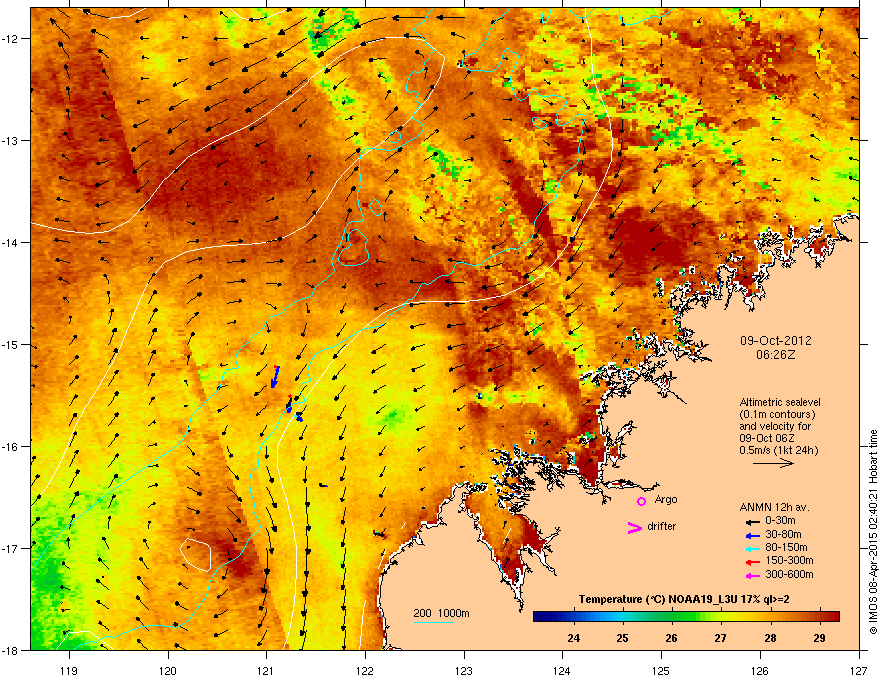Click the colorbar value 28
Viewport: 880px width, 680px height.
coord(770,638)
